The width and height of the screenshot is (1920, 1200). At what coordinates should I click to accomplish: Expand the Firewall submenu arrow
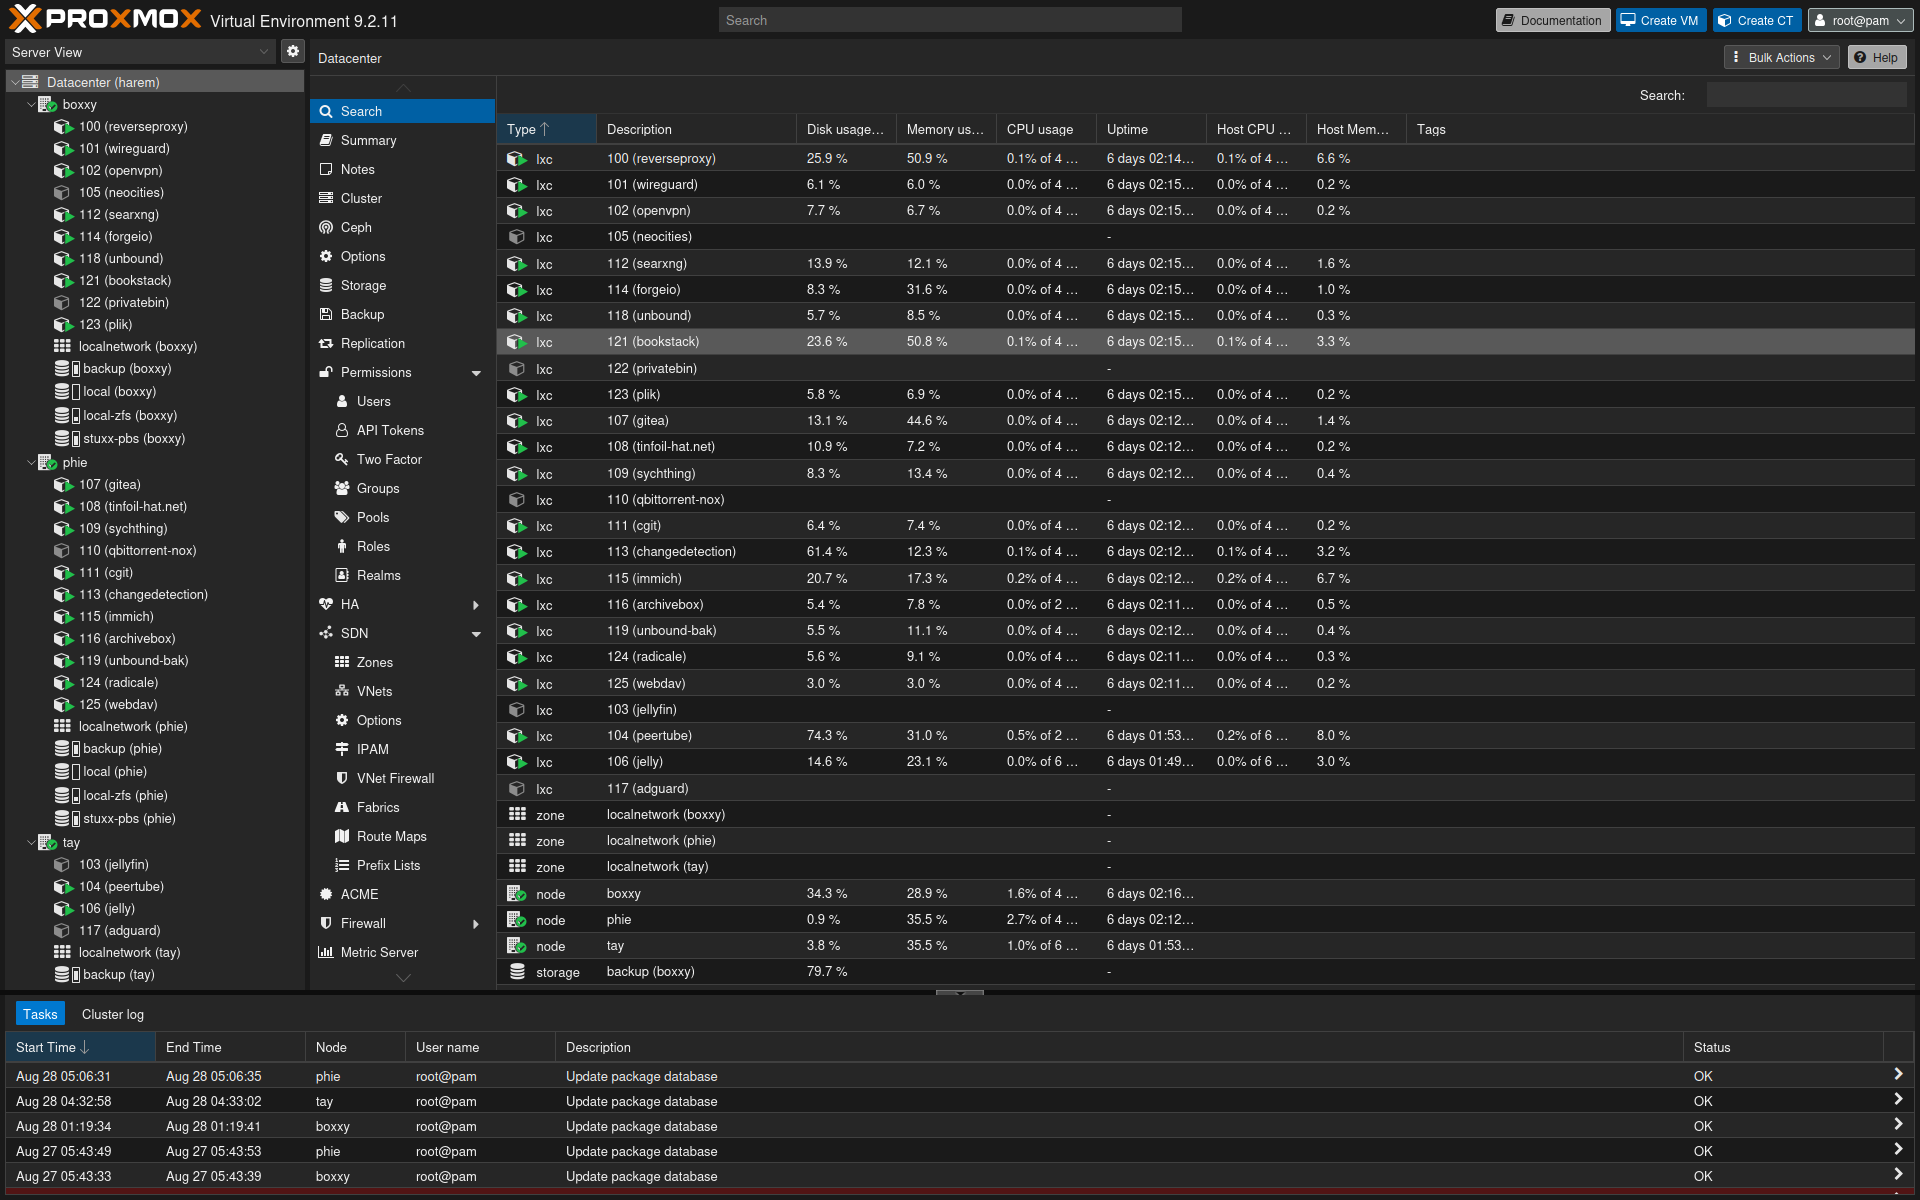pyautogui.click(x=476, y=924)
